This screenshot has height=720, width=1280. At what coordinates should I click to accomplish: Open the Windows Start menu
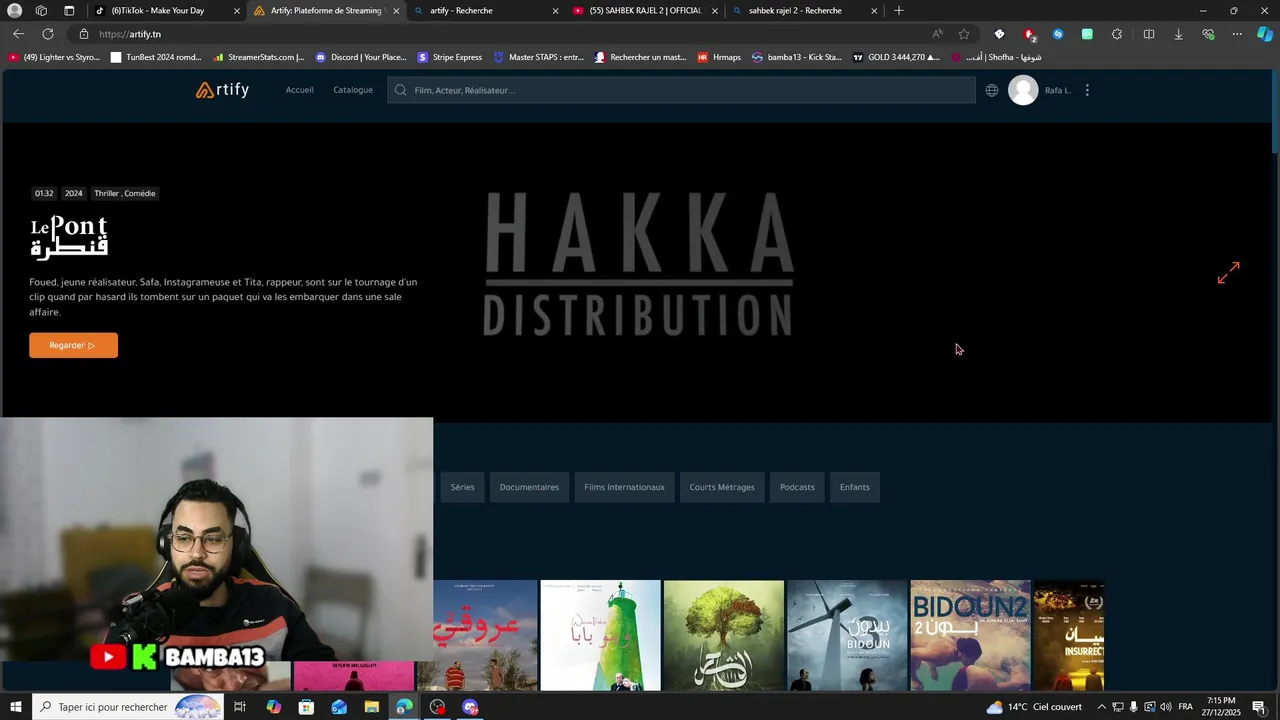[15, 707]
